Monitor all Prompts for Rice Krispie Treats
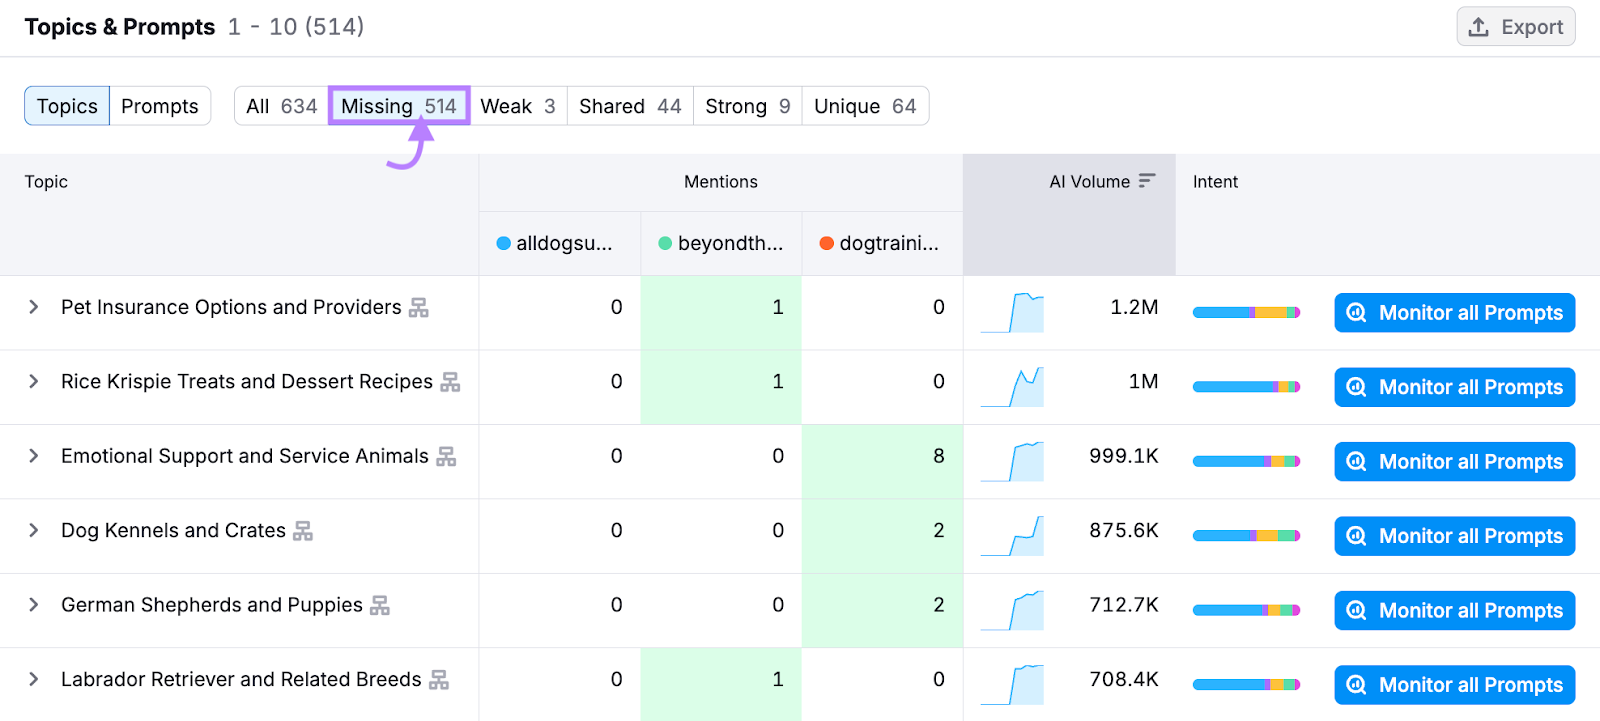The width and height of the screenshot is (1600, 721). pyautogui.click(x=1455, y=387)
